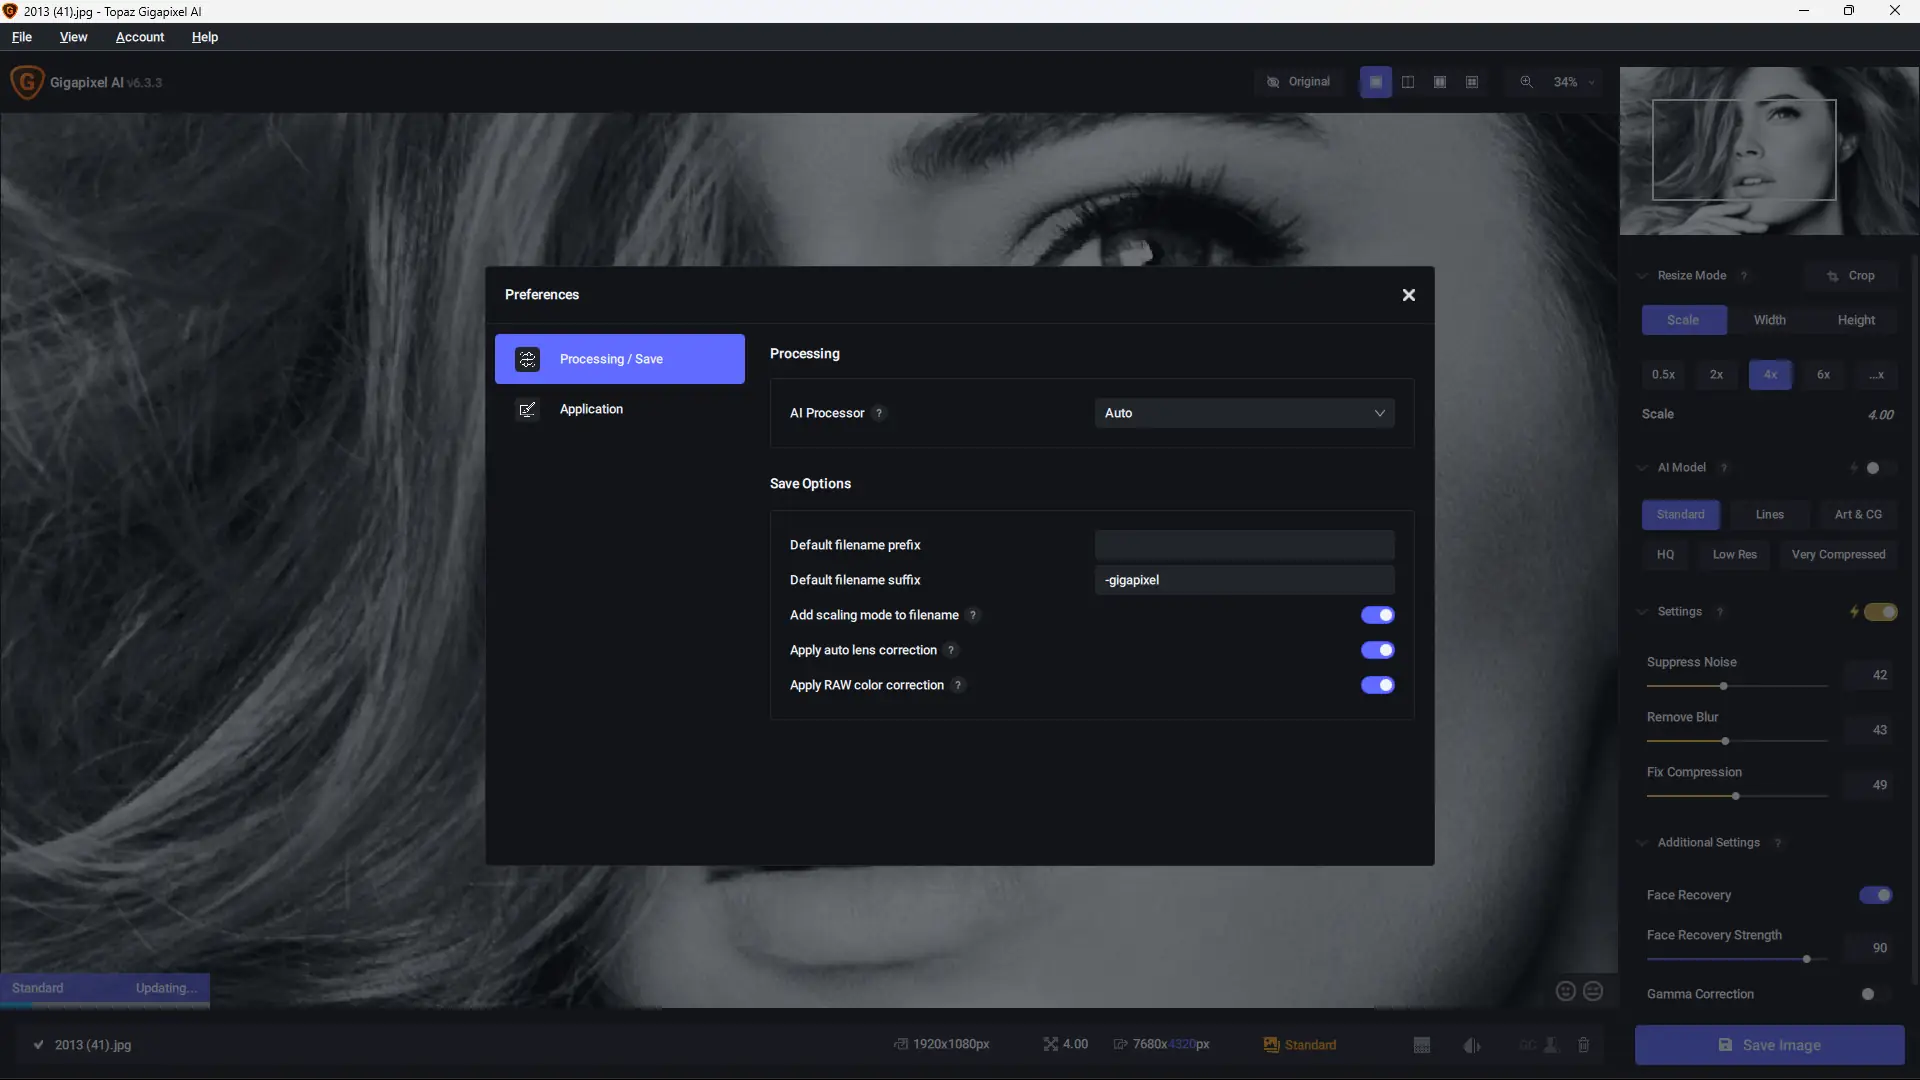
Task: Open the Account menu
Action: 140,37
